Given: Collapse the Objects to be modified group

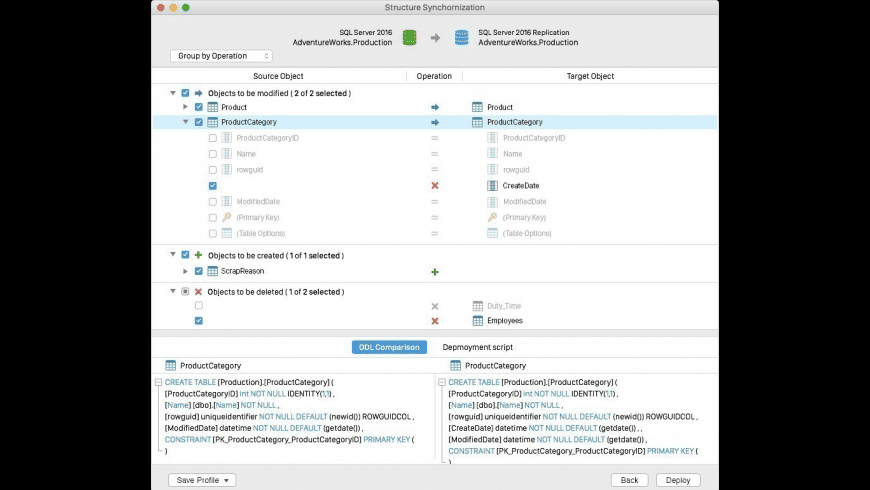Looking at the screenshot, I should click(x=172, y=93).
